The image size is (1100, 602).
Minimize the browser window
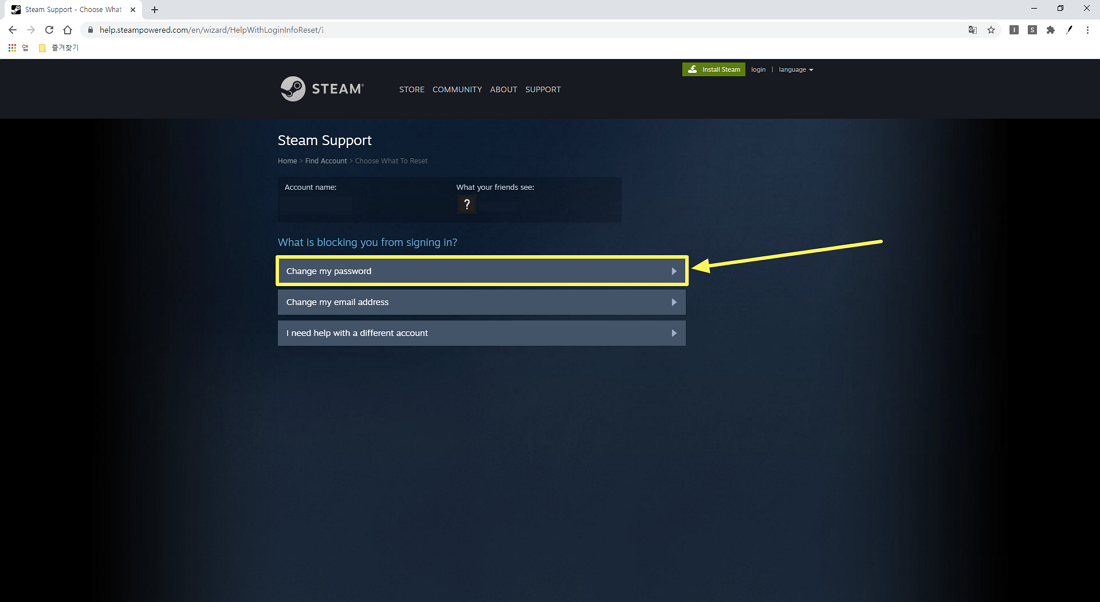(x=1033, y=8)
